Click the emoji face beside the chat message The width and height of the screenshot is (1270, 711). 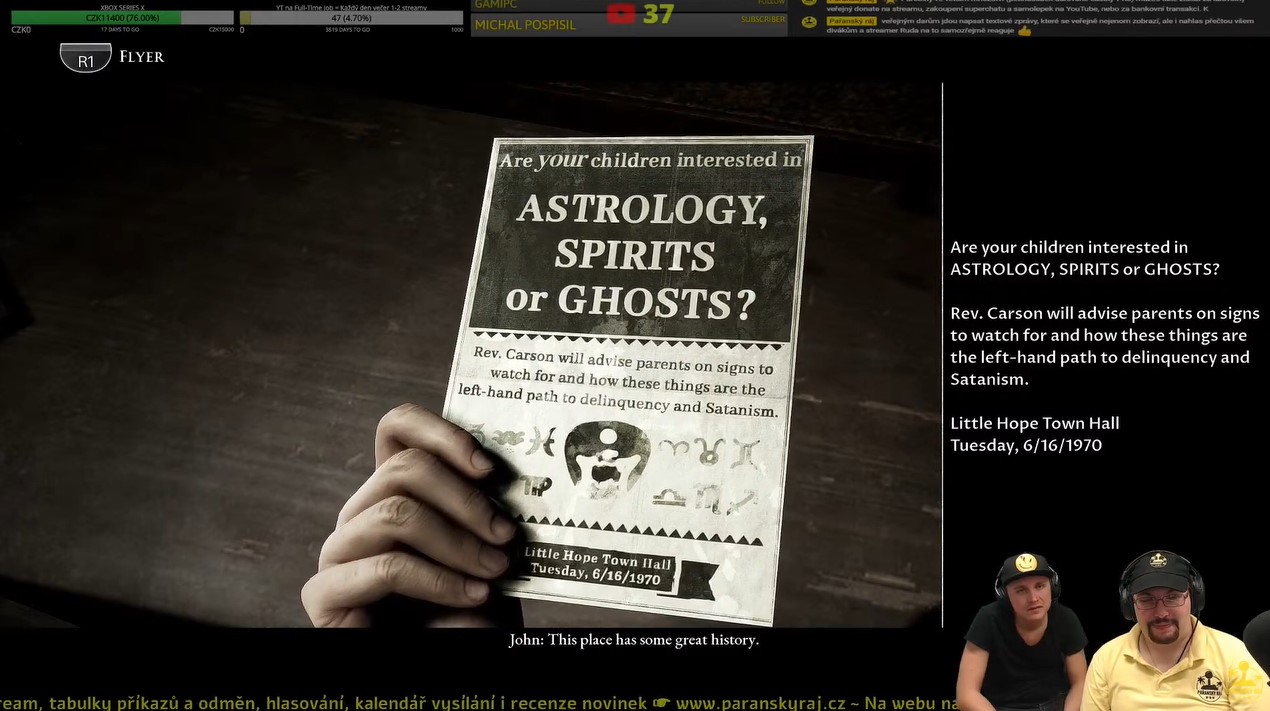click(810, 22)
